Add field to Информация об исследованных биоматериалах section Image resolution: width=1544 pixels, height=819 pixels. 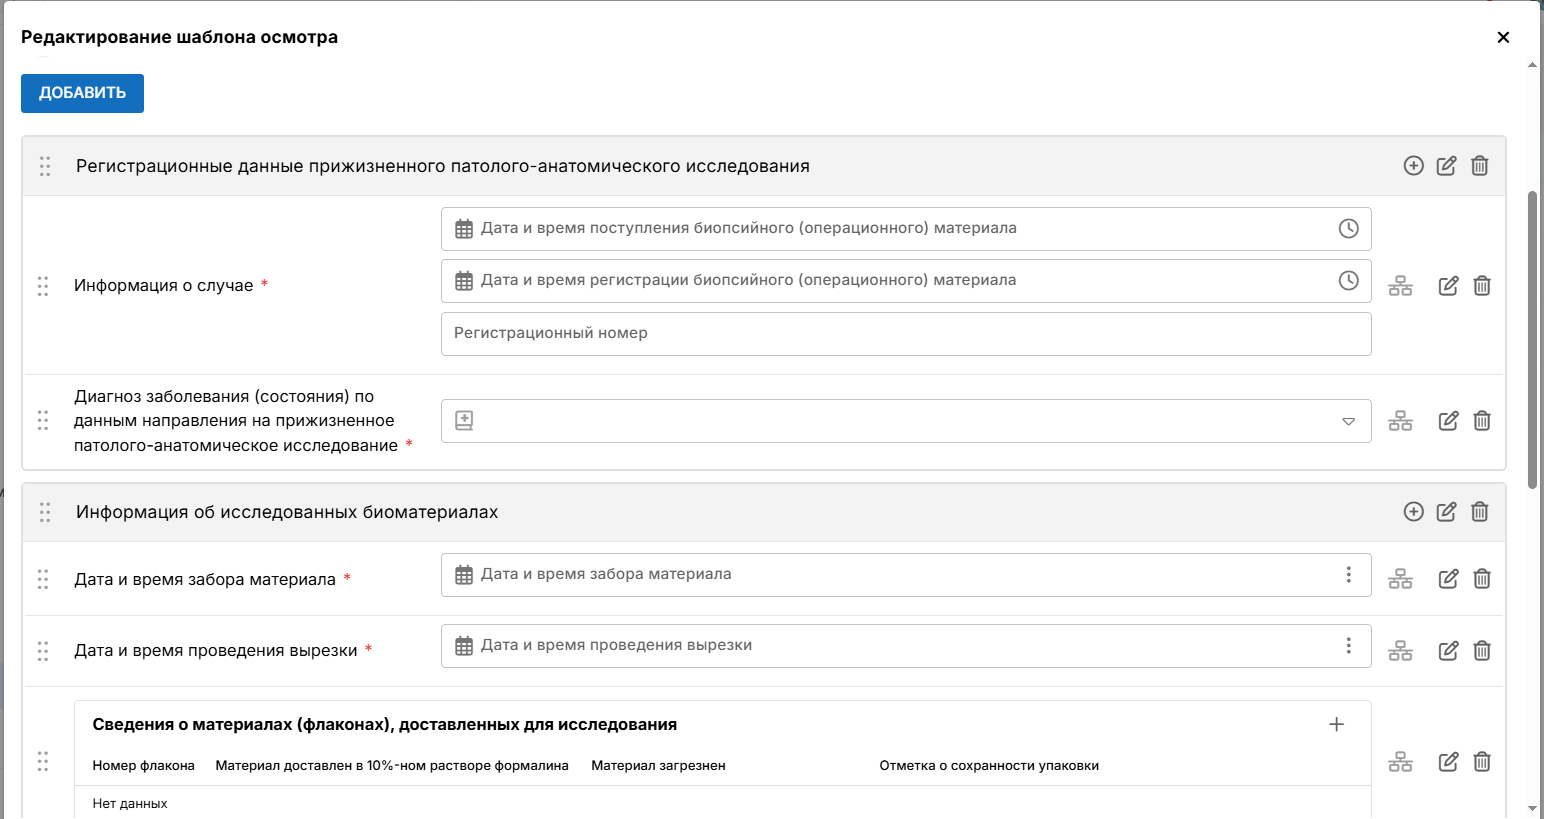coord(1413,512)
